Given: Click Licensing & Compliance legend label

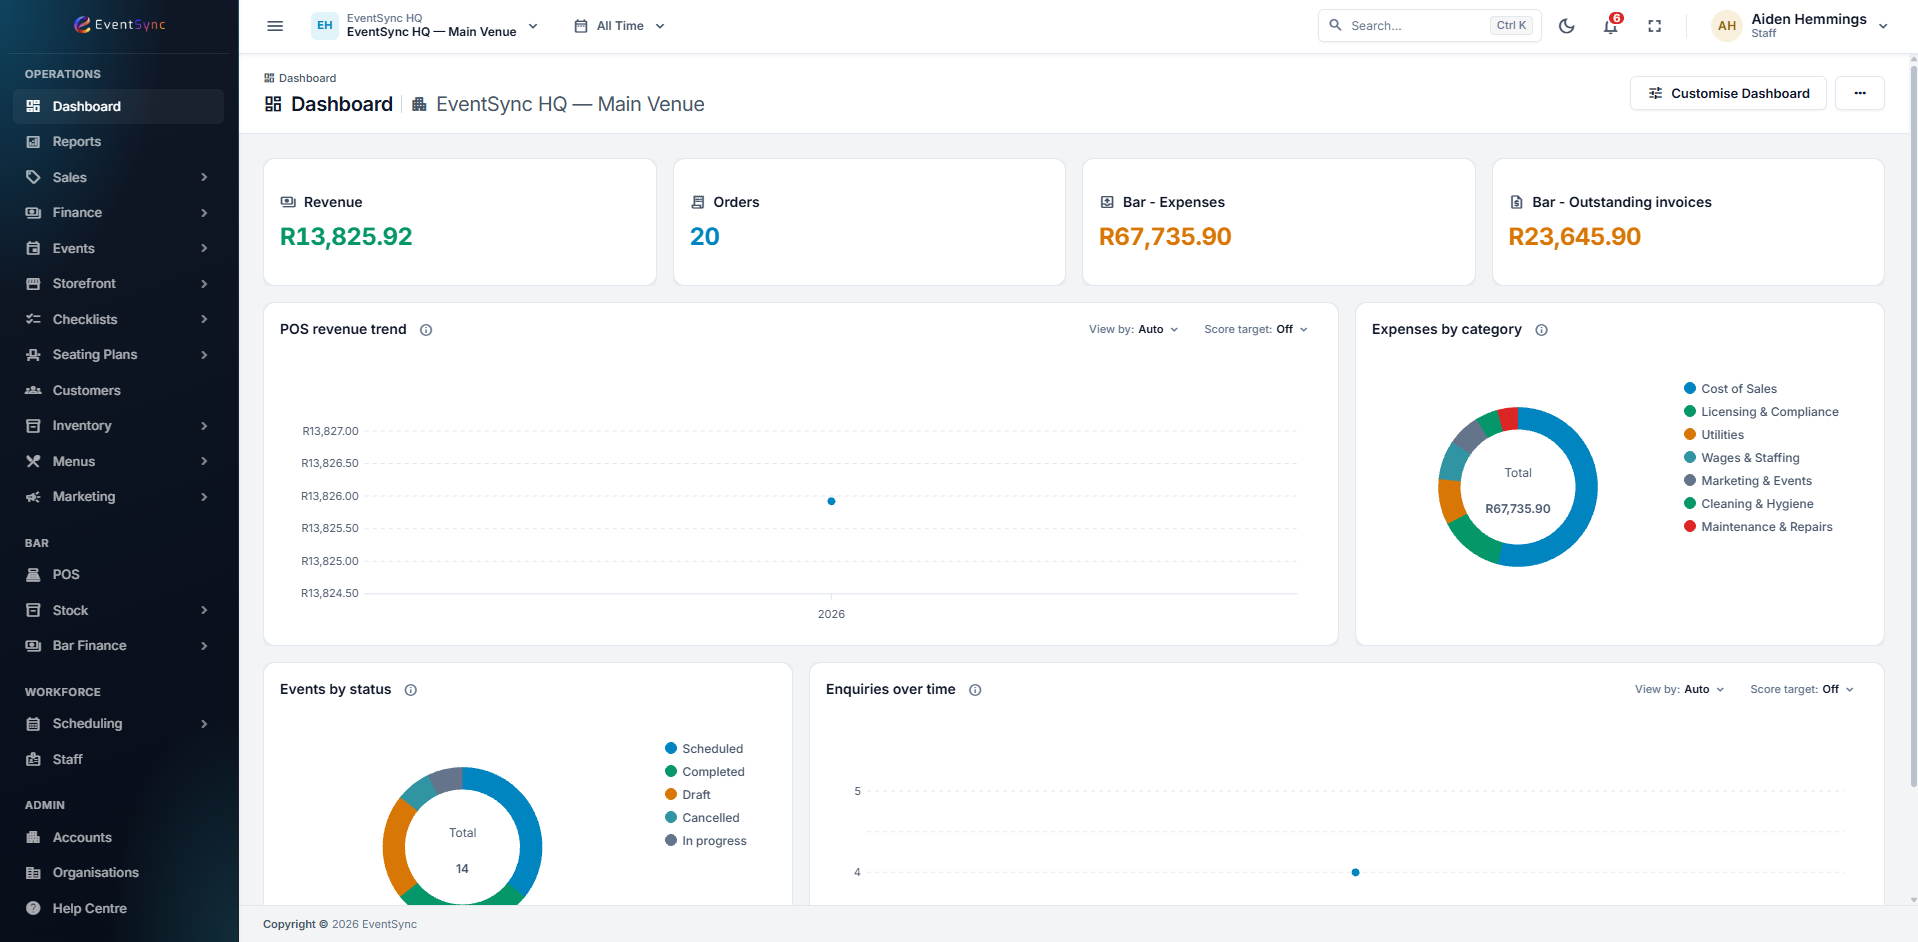Looking at the screenshot, I should click(1770, 412).
